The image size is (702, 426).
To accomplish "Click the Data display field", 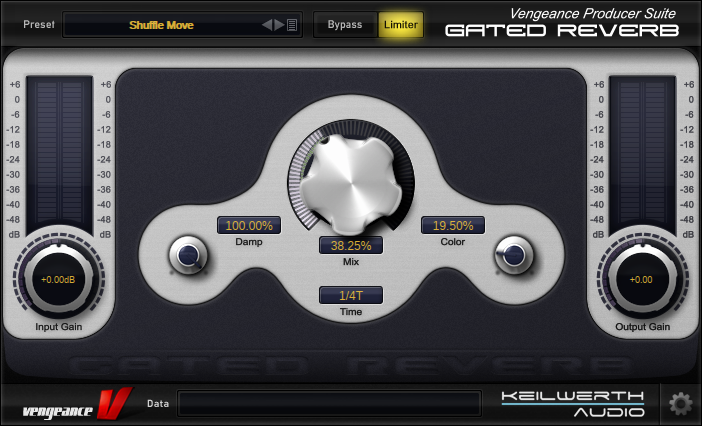I will tap(328, 403).
